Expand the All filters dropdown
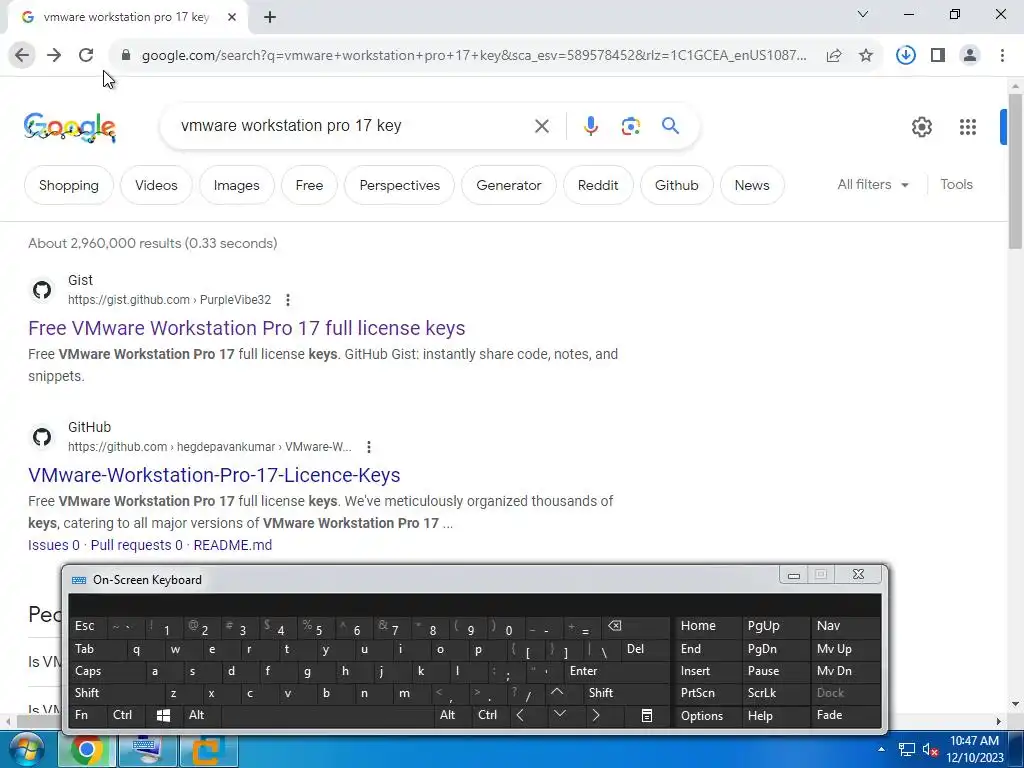 click(x=873, y=185)
